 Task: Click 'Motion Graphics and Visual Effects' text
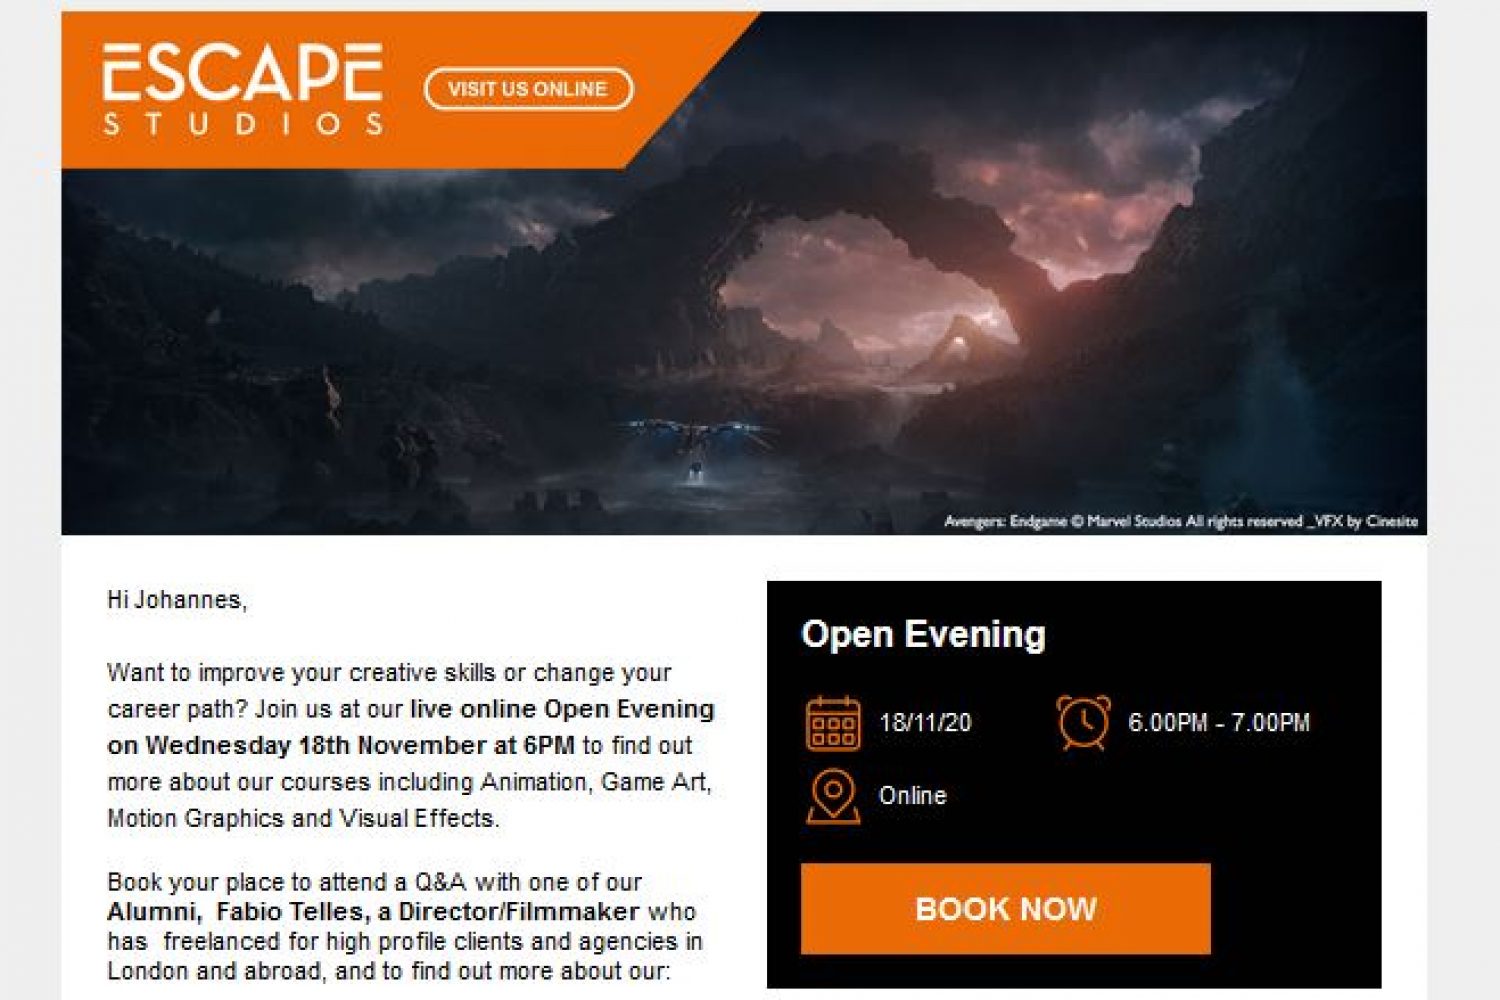coord(302,819)
